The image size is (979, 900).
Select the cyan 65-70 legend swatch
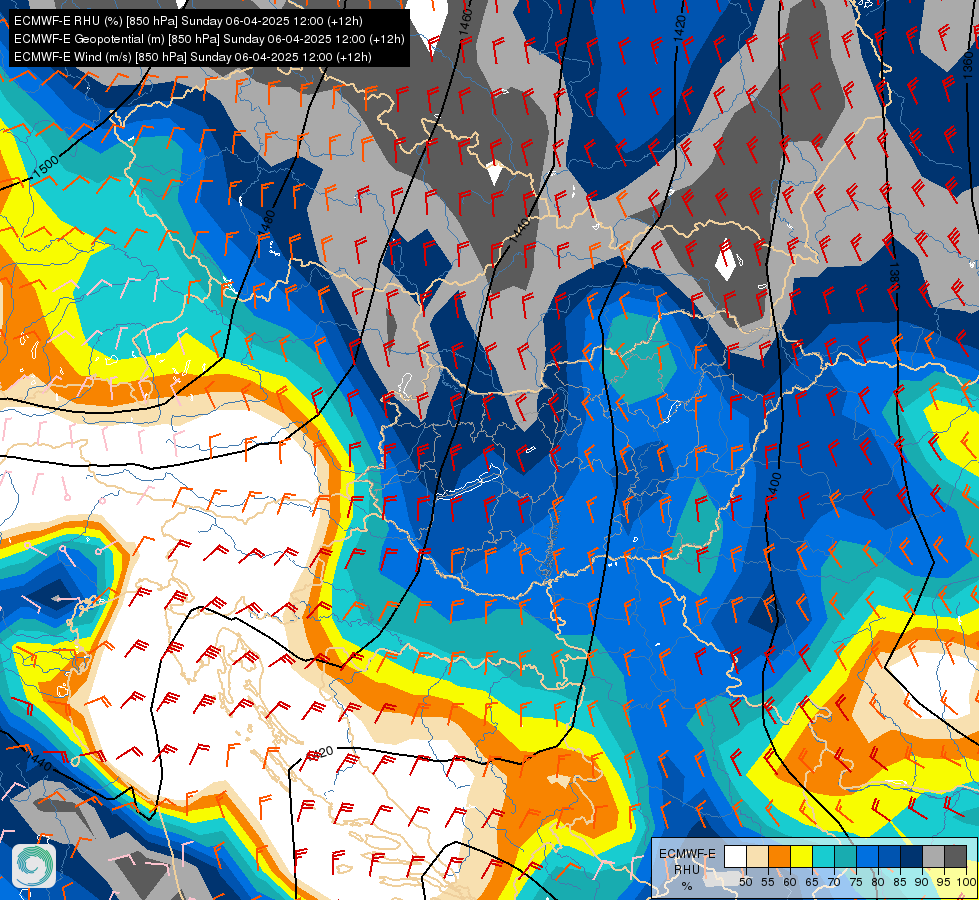(824, 856)
